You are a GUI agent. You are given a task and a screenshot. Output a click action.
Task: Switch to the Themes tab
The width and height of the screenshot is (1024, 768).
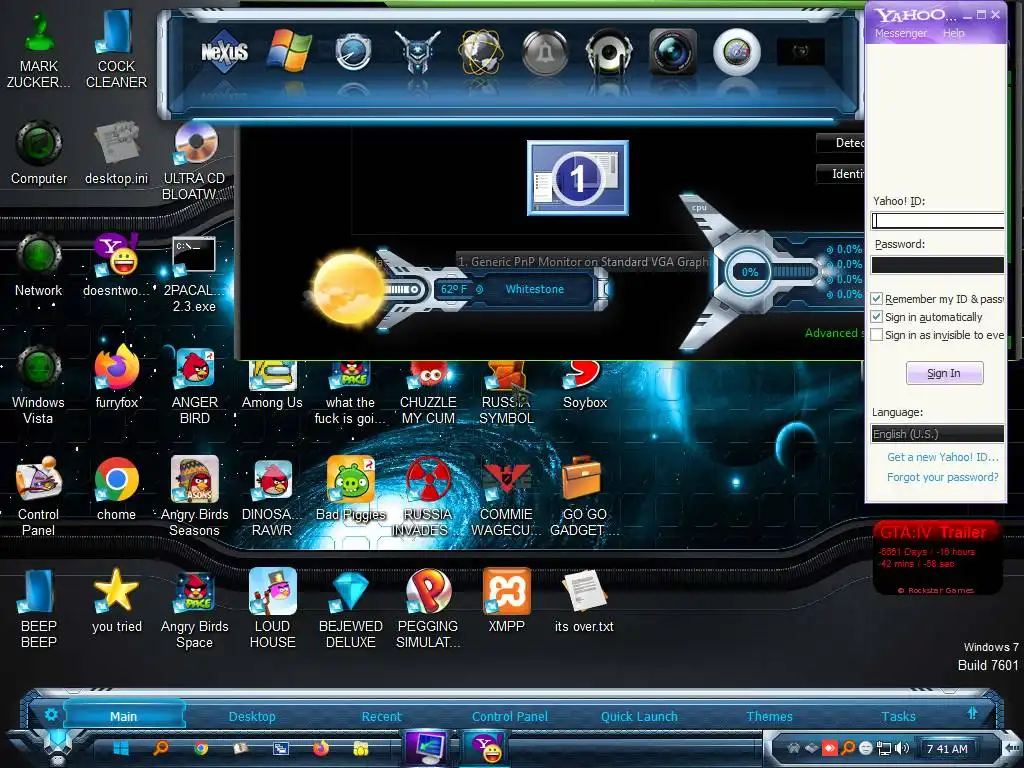(x=769, y=716)
